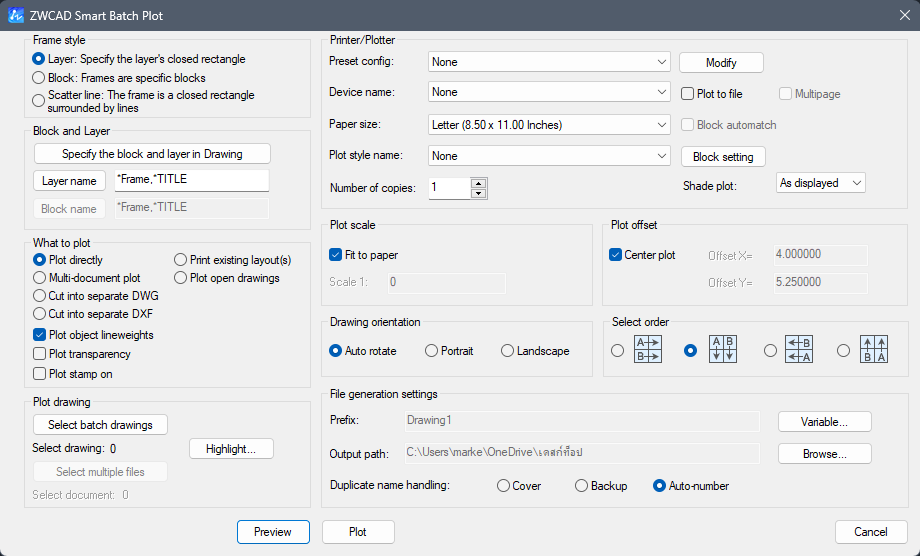
Task: Select Portrait orientation
Action: coord(431,351)
